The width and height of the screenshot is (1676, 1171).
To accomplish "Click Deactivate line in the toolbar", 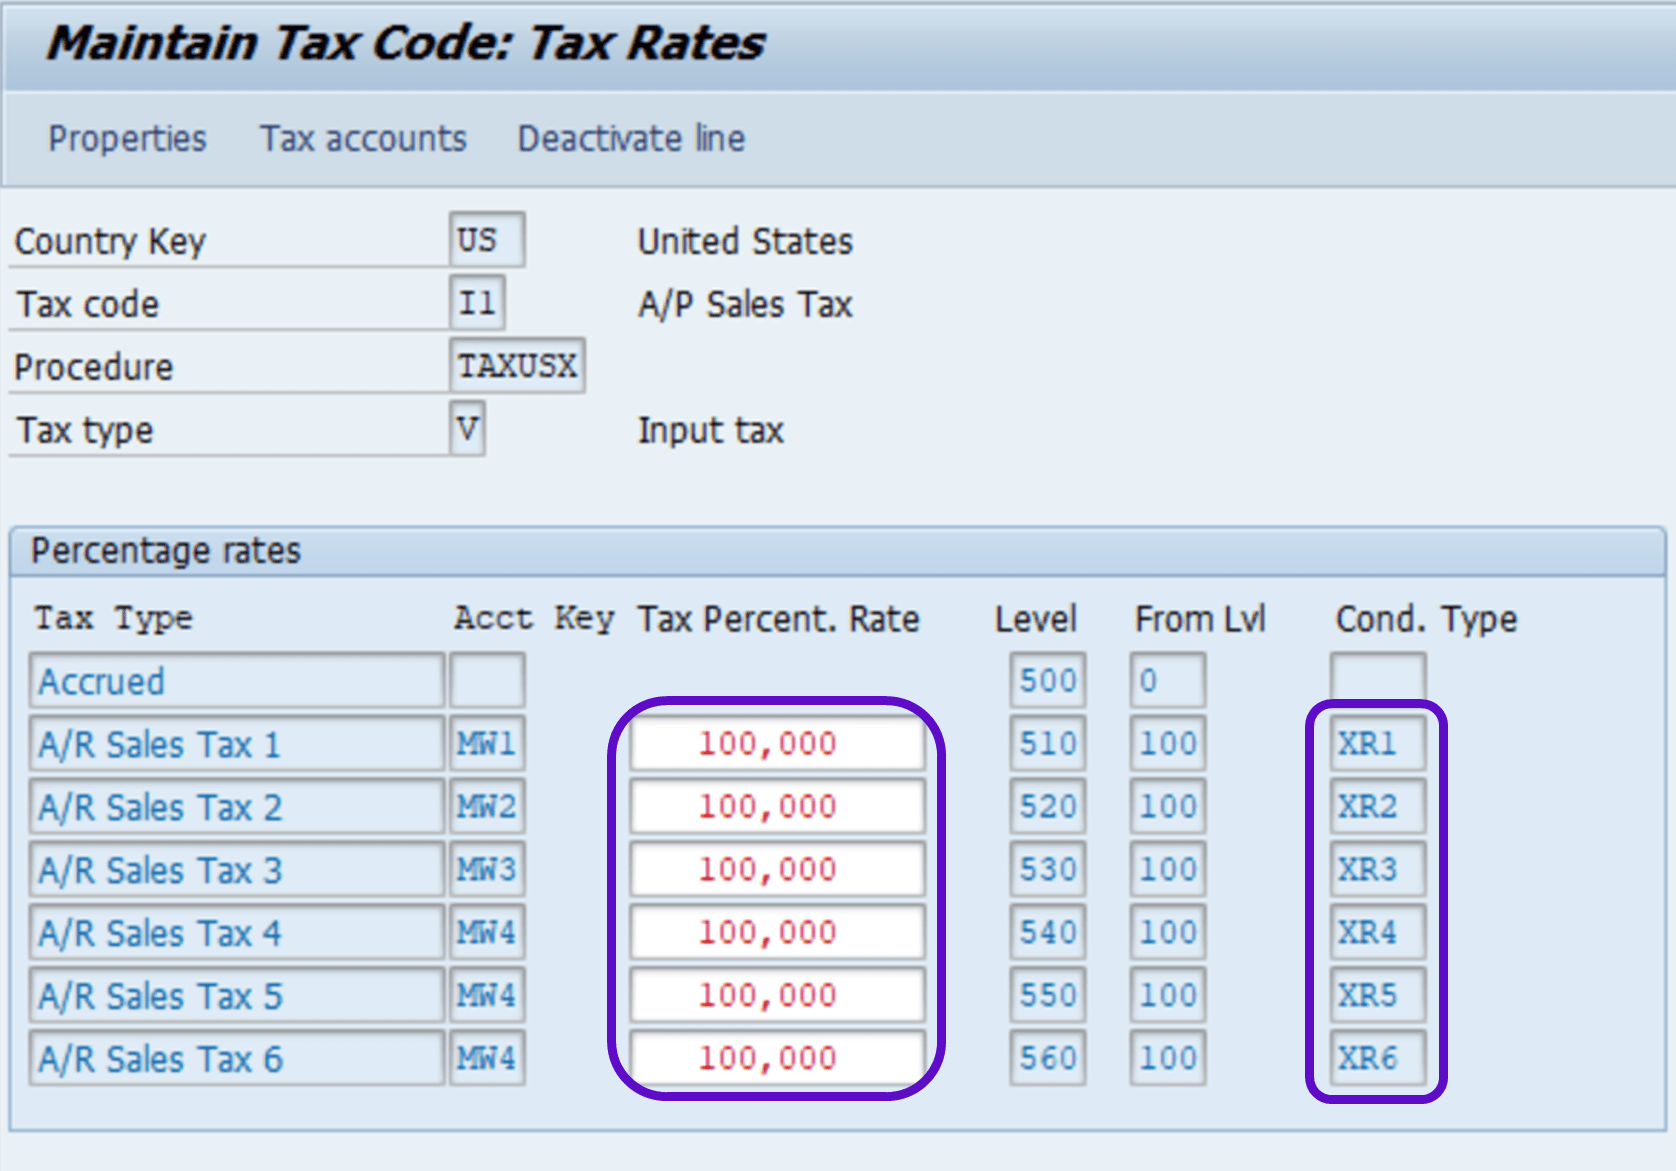I will pos(629,138).
